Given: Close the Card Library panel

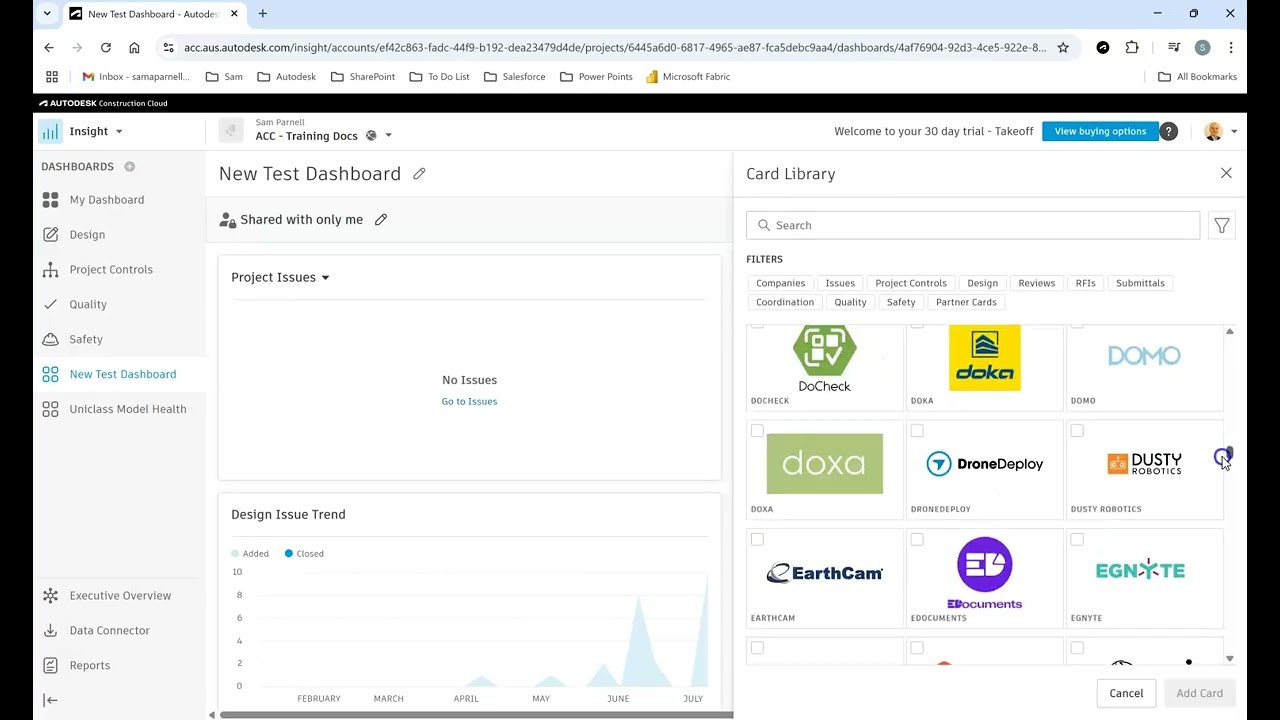Looking at the screenshot, I should click(1226, 173).
